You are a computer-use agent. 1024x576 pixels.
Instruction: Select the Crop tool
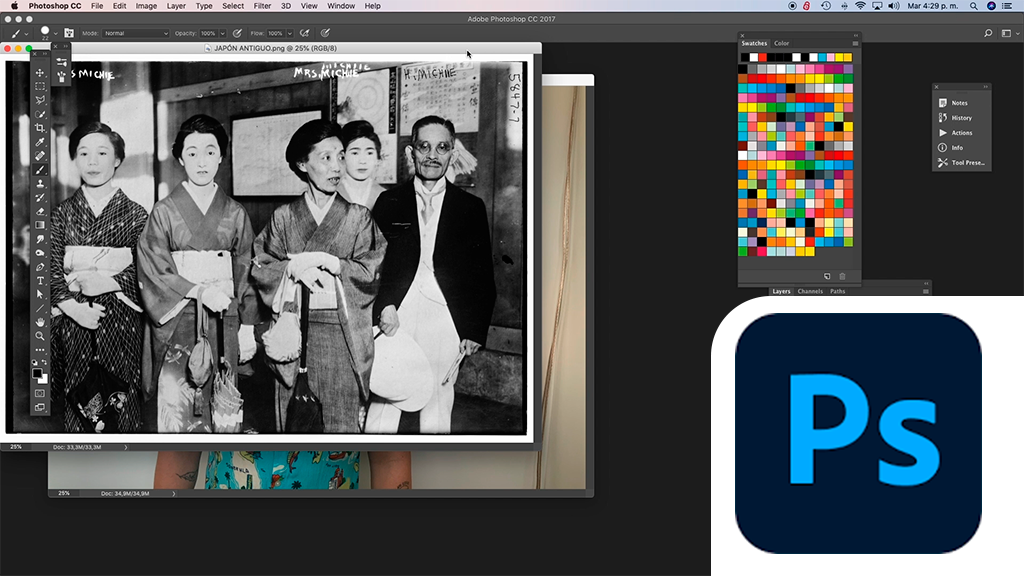coord(40,128)
